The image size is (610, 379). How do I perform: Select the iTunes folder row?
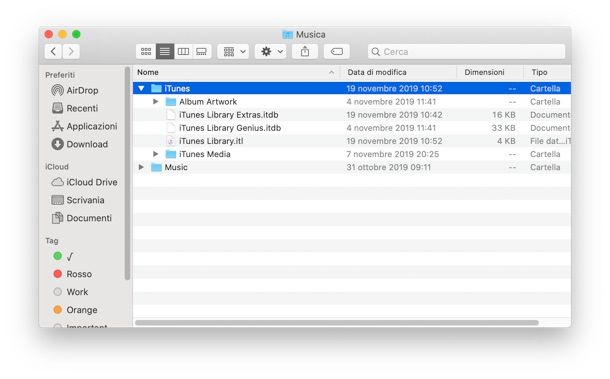tap(352, 88)
